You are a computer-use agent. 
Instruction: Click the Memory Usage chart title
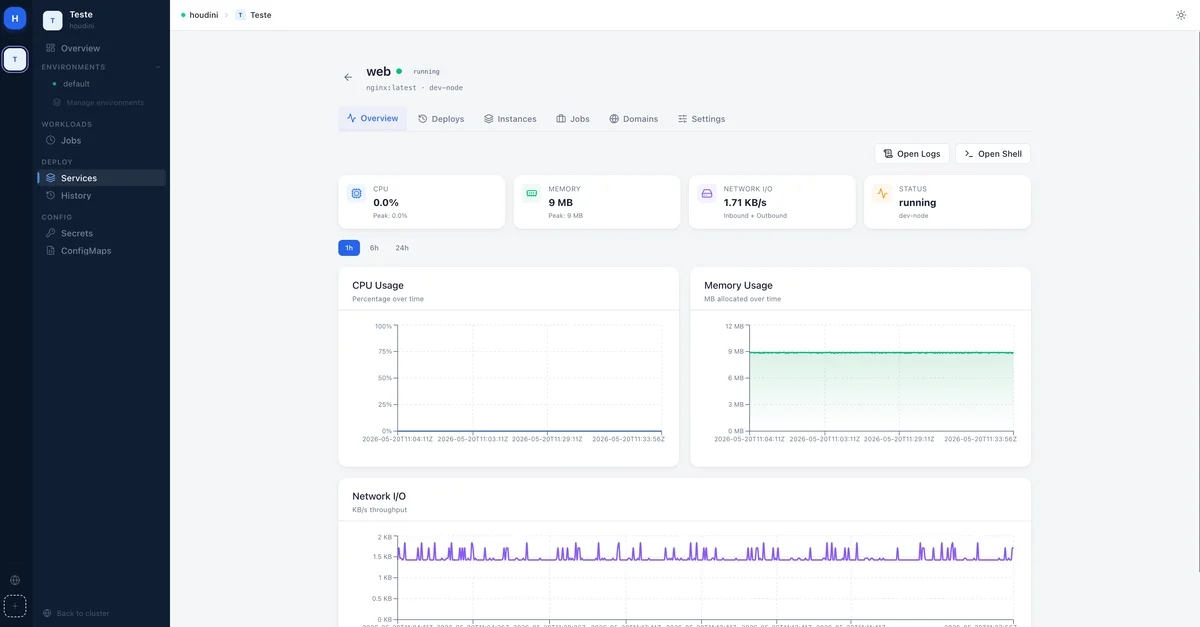[738, 286]
